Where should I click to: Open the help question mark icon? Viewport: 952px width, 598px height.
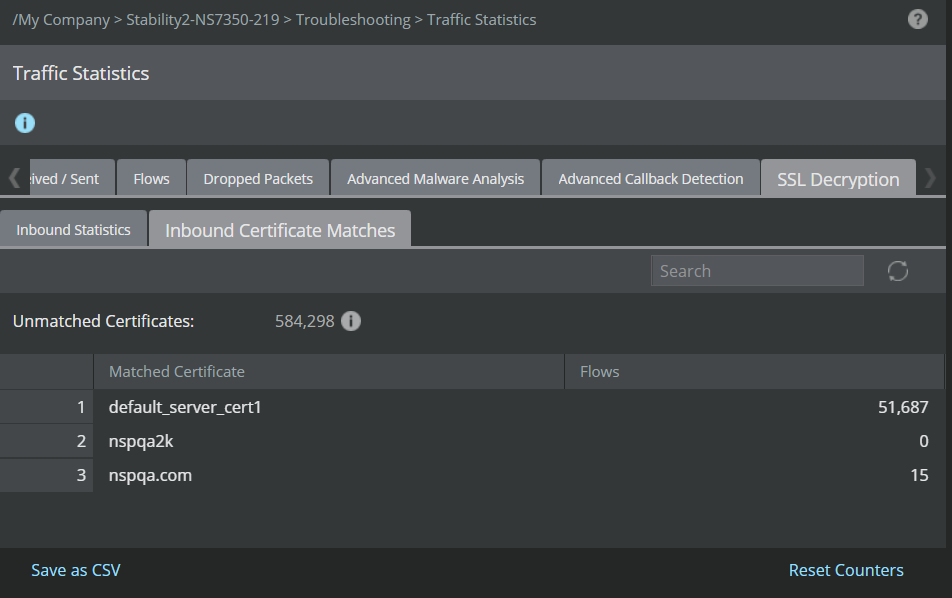(x=917, y=19)
